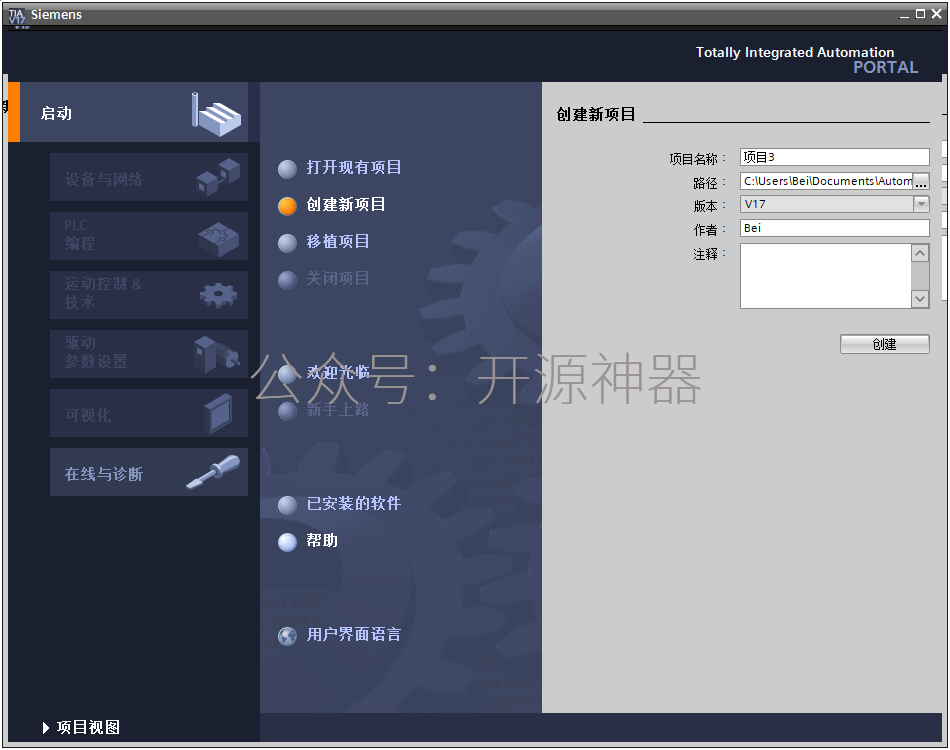Open 新手上路 entry
950x750 pixels.
pyautogui.click(x=338, y=410)
